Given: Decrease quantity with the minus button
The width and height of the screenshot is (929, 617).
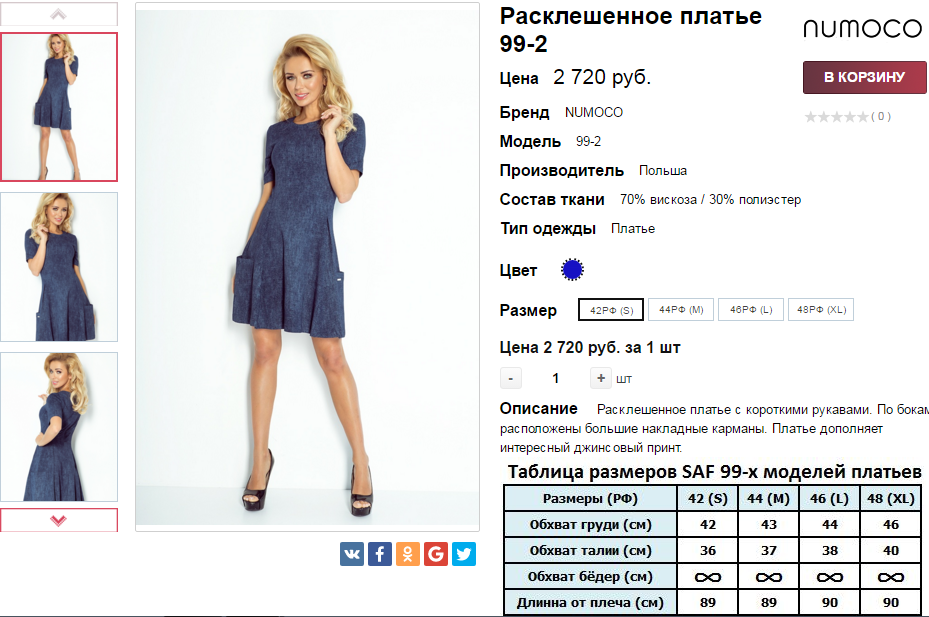Looking at the screenshot, I should [511, 378].
